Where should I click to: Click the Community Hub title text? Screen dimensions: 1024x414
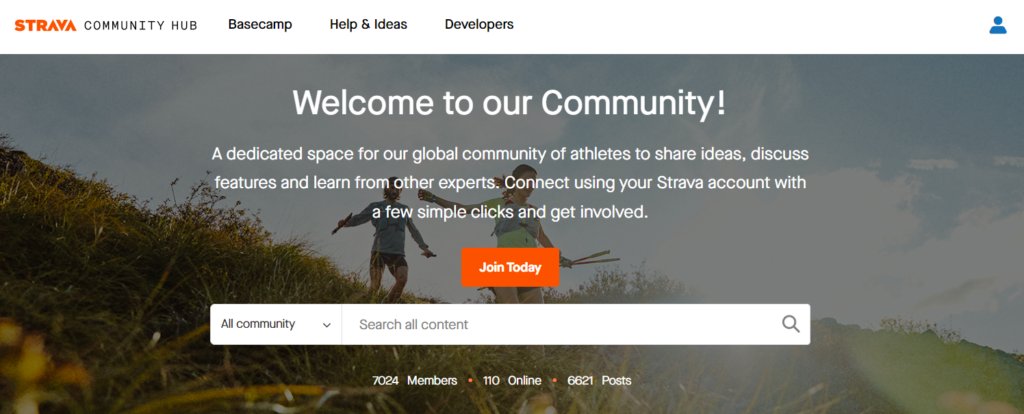[x=140, y=25]
